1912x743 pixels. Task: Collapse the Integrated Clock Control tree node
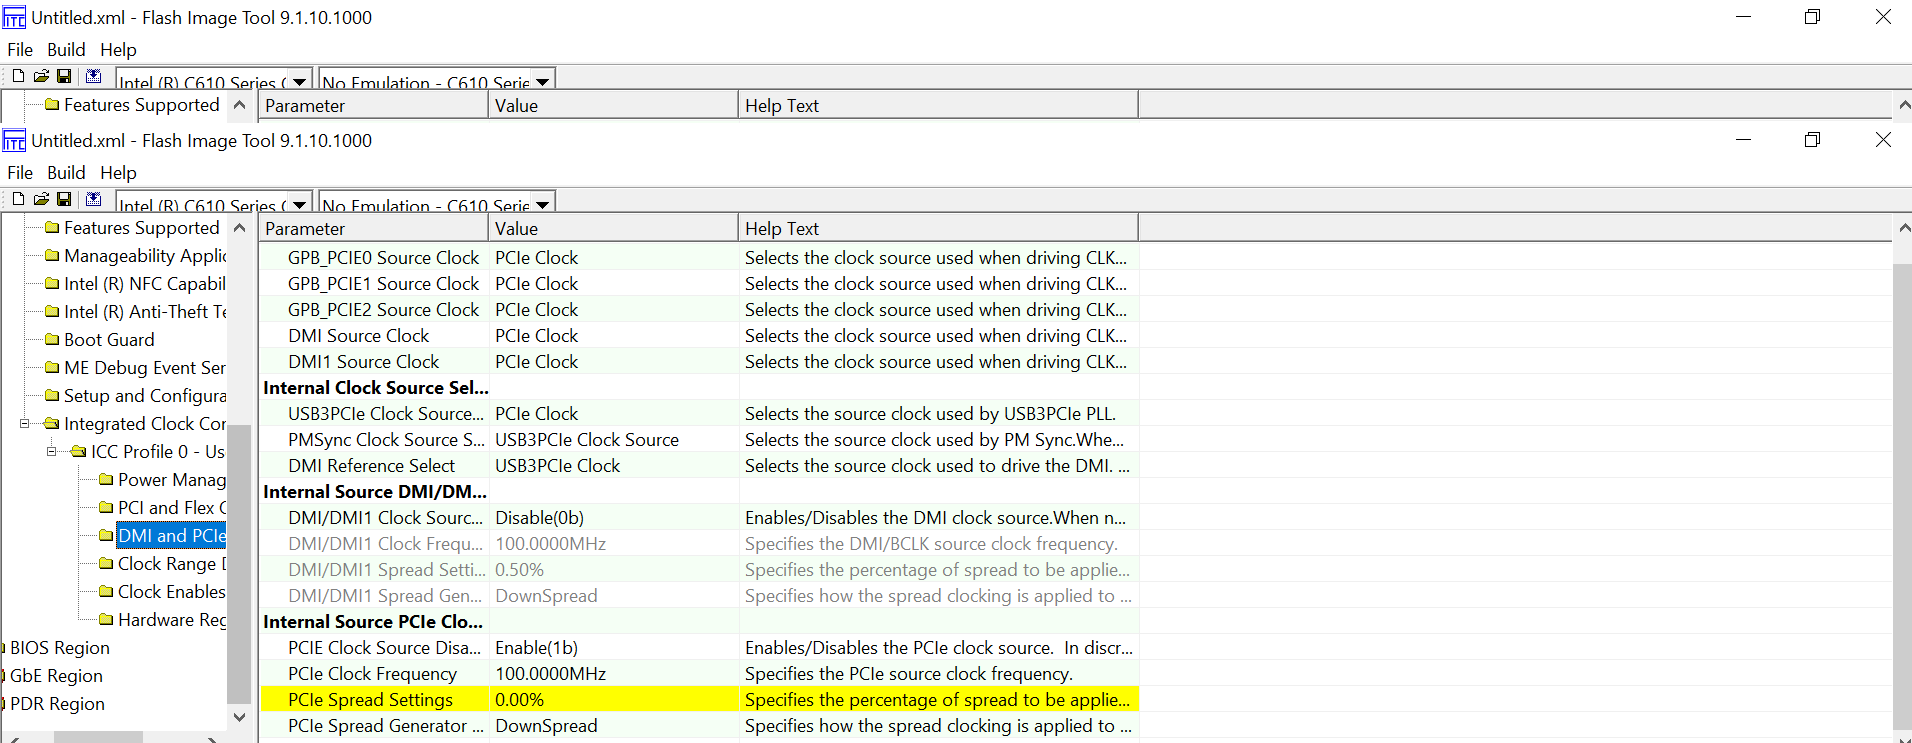pos(25,424)
